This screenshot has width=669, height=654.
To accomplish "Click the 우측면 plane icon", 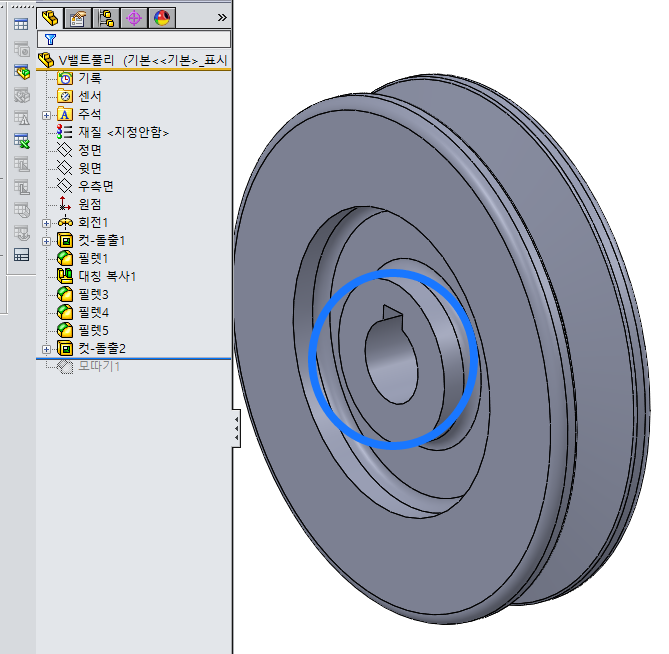I will point(65,186).
